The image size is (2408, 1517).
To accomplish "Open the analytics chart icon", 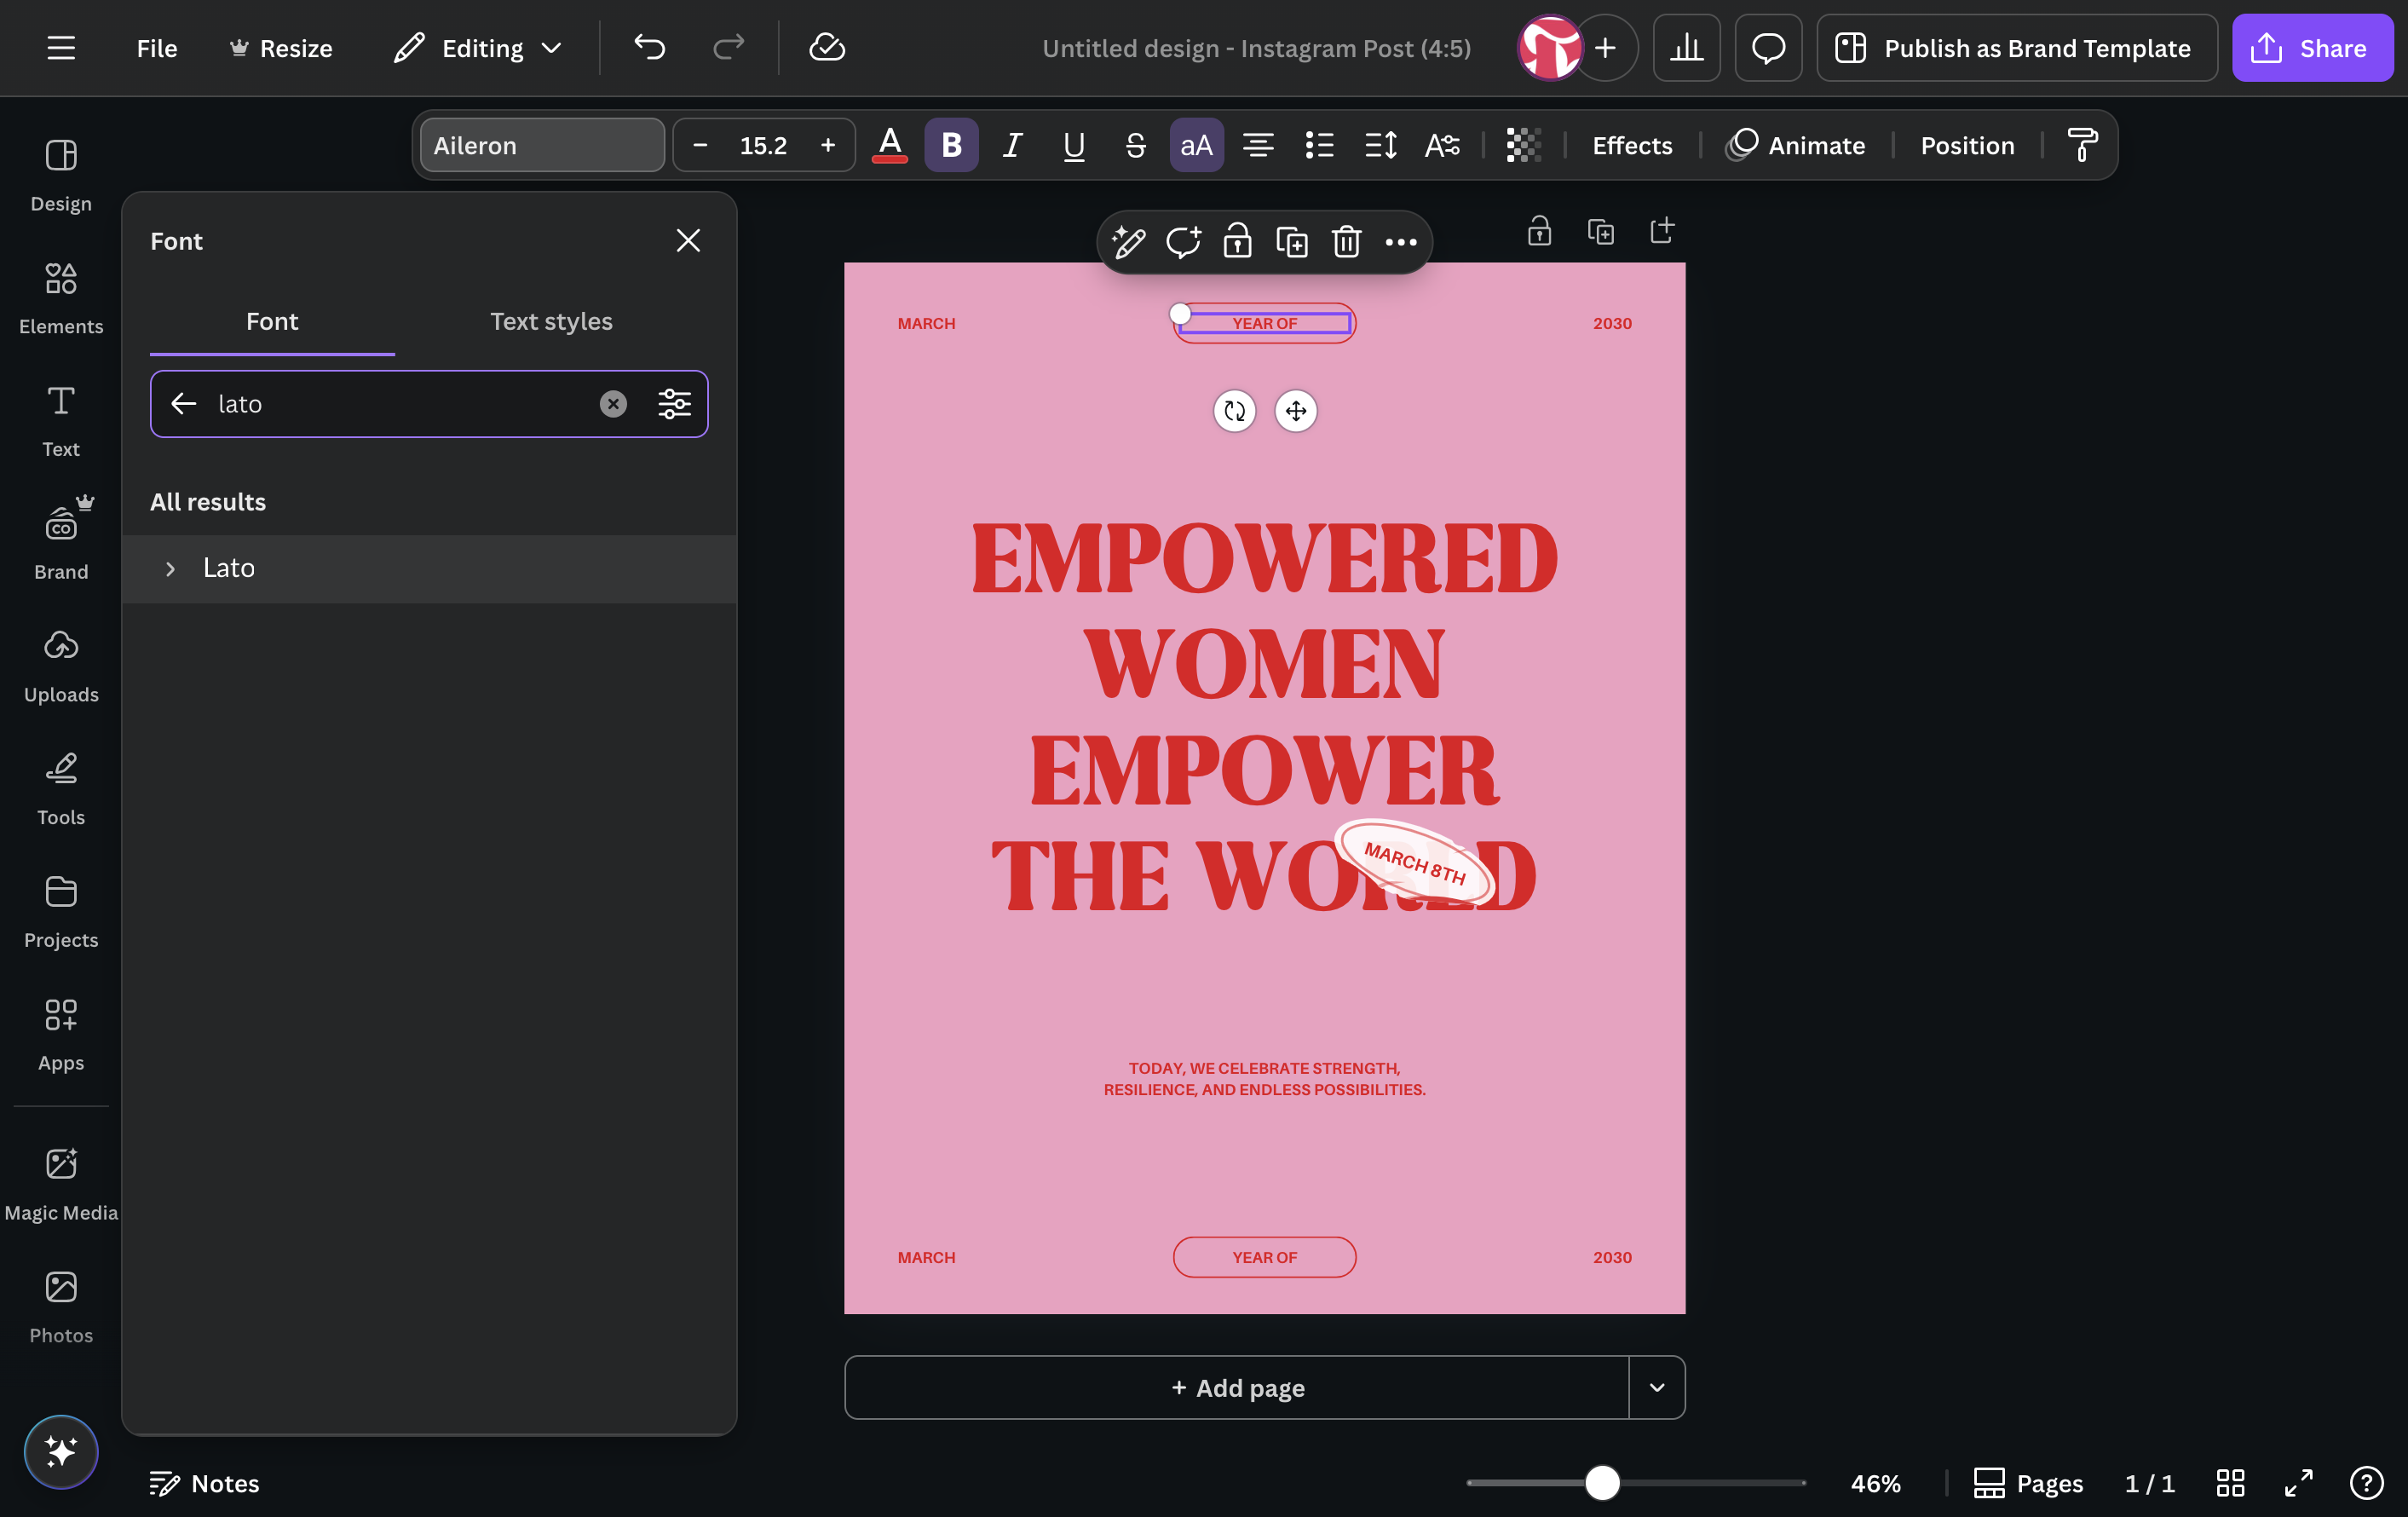I will click(1686, 47).
